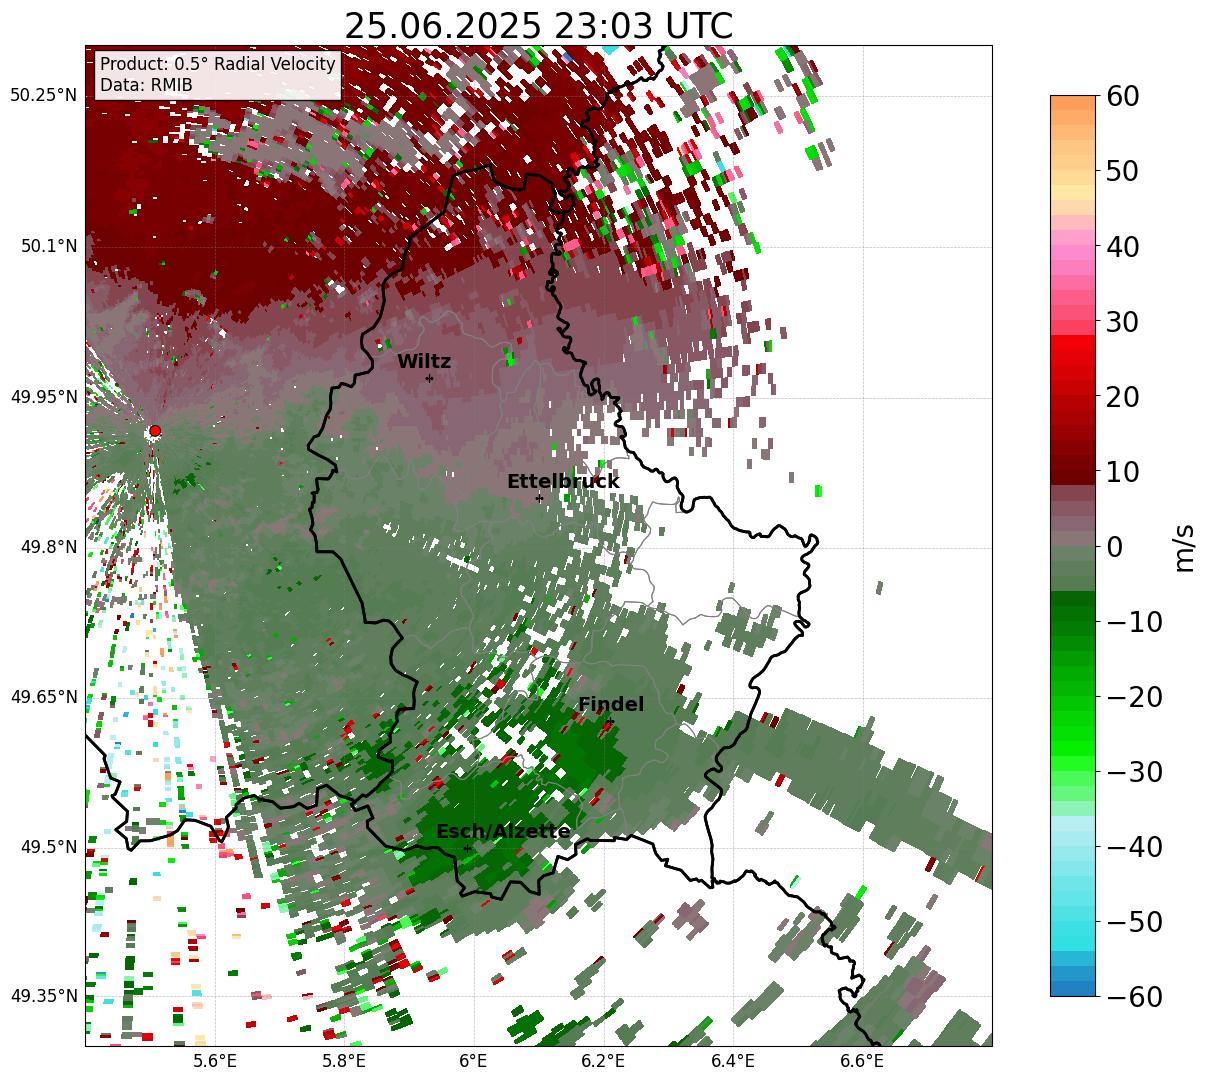Click the 6.4°E longitude label

tap(732, 1061)
